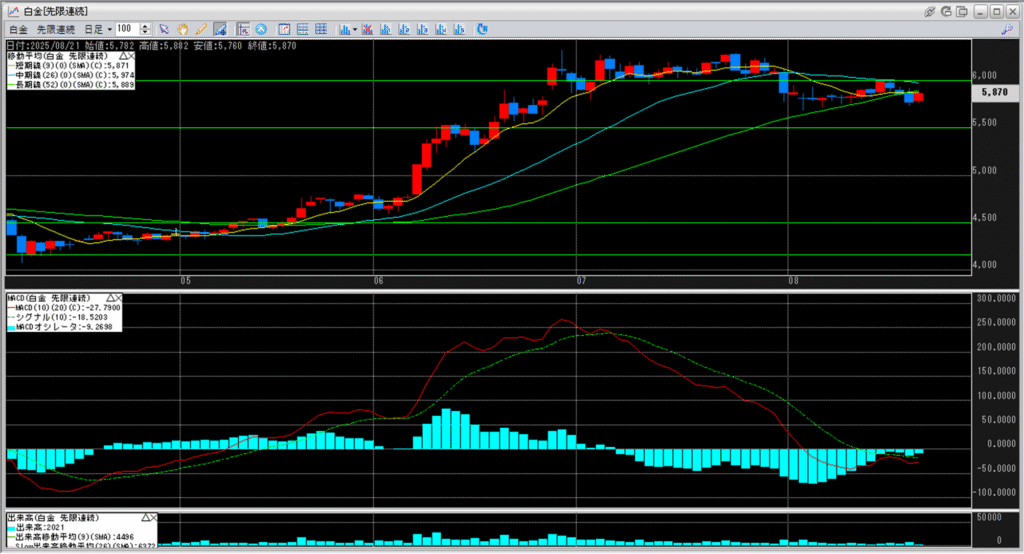Activate the hand pan tool
Screen dimensions: 1024x554
(x=182, y=30)
